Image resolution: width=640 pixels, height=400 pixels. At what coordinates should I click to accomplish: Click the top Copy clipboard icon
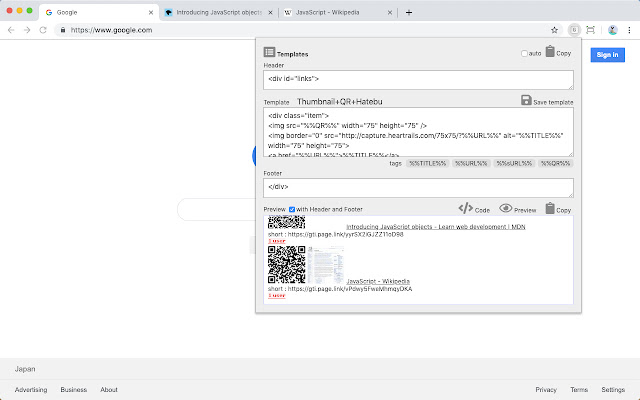point(550,51)
